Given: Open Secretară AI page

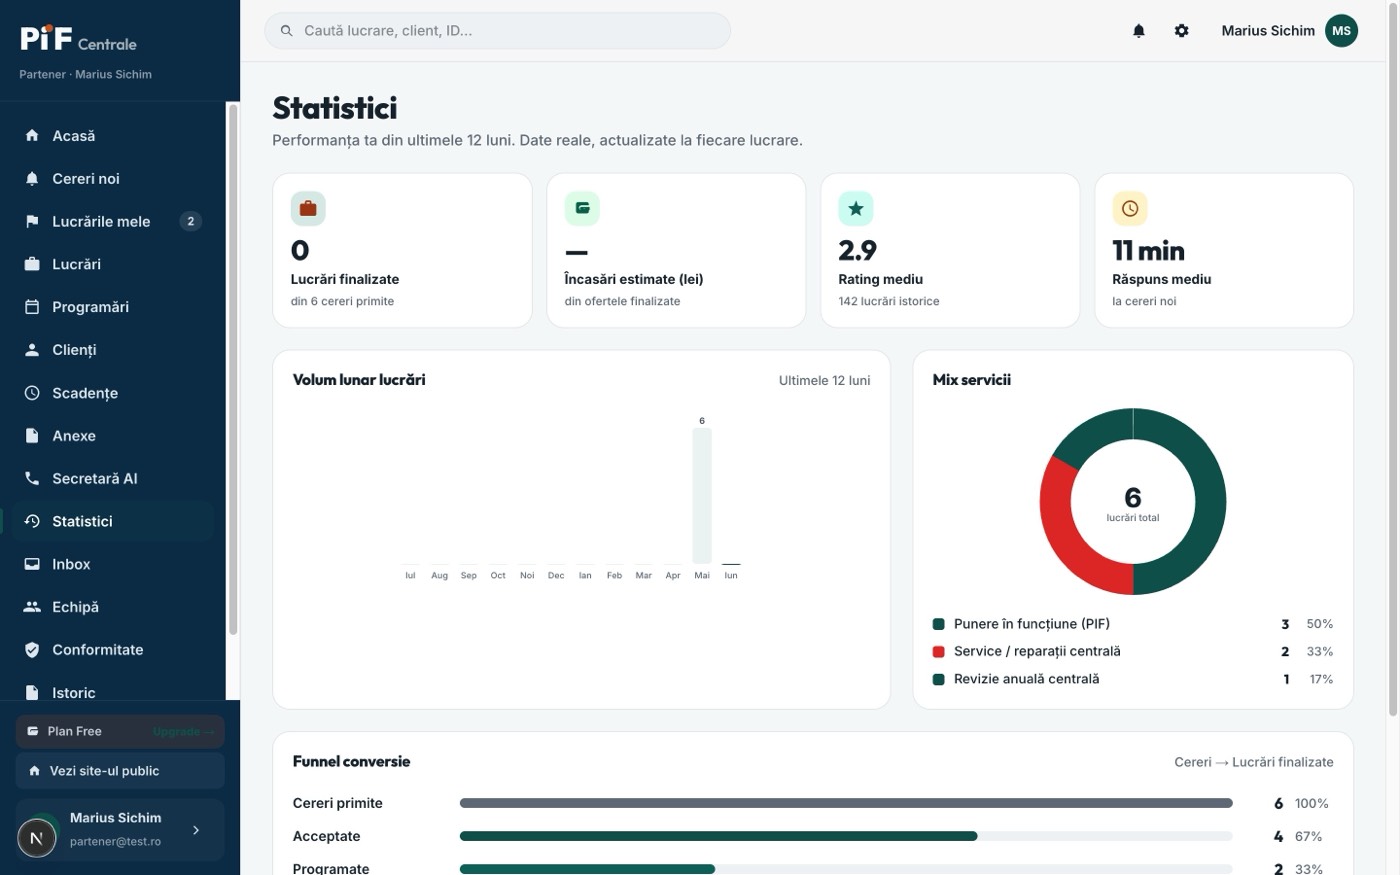Looking at the screenshot, I should pyautogui.click(x=113, y=478).
